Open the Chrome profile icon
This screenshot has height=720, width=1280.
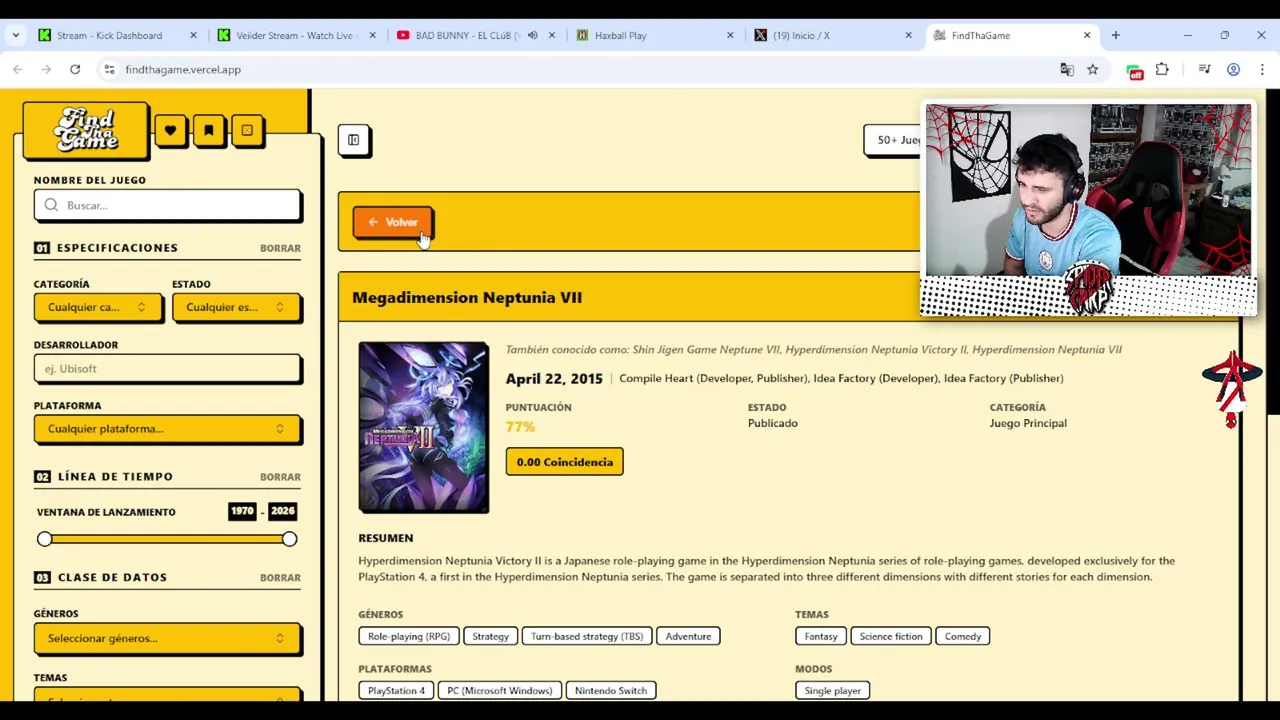[x=1233, y=69]
